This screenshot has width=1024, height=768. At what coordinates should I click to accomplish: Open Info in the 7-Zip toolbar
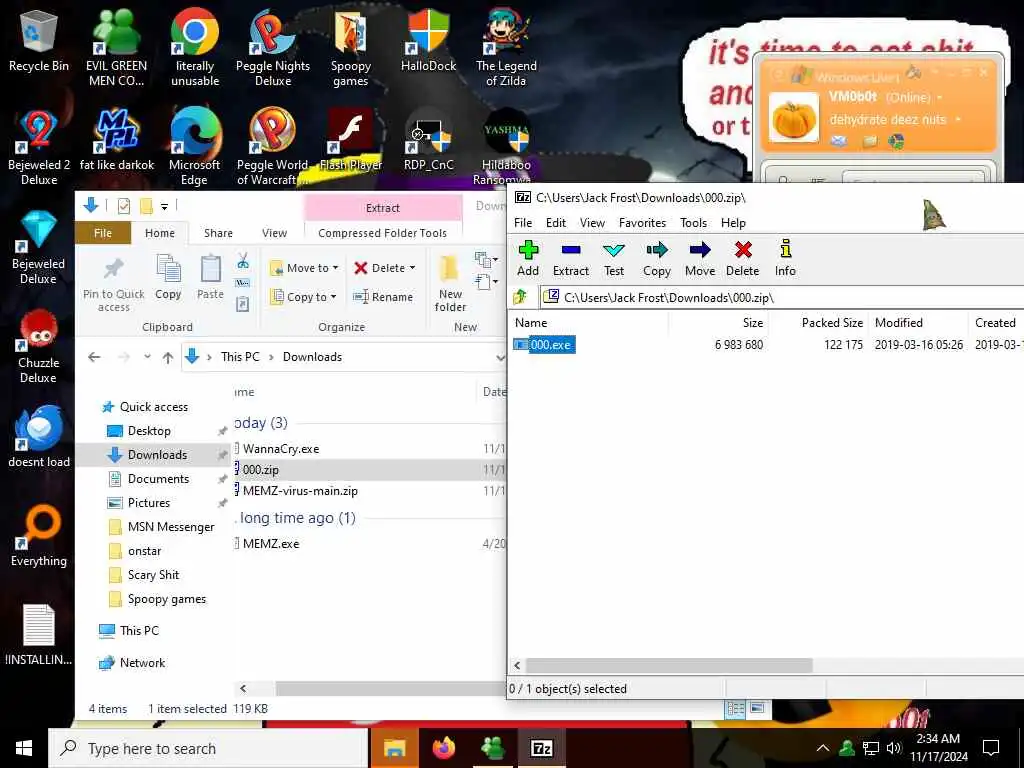tap(785, 259)
